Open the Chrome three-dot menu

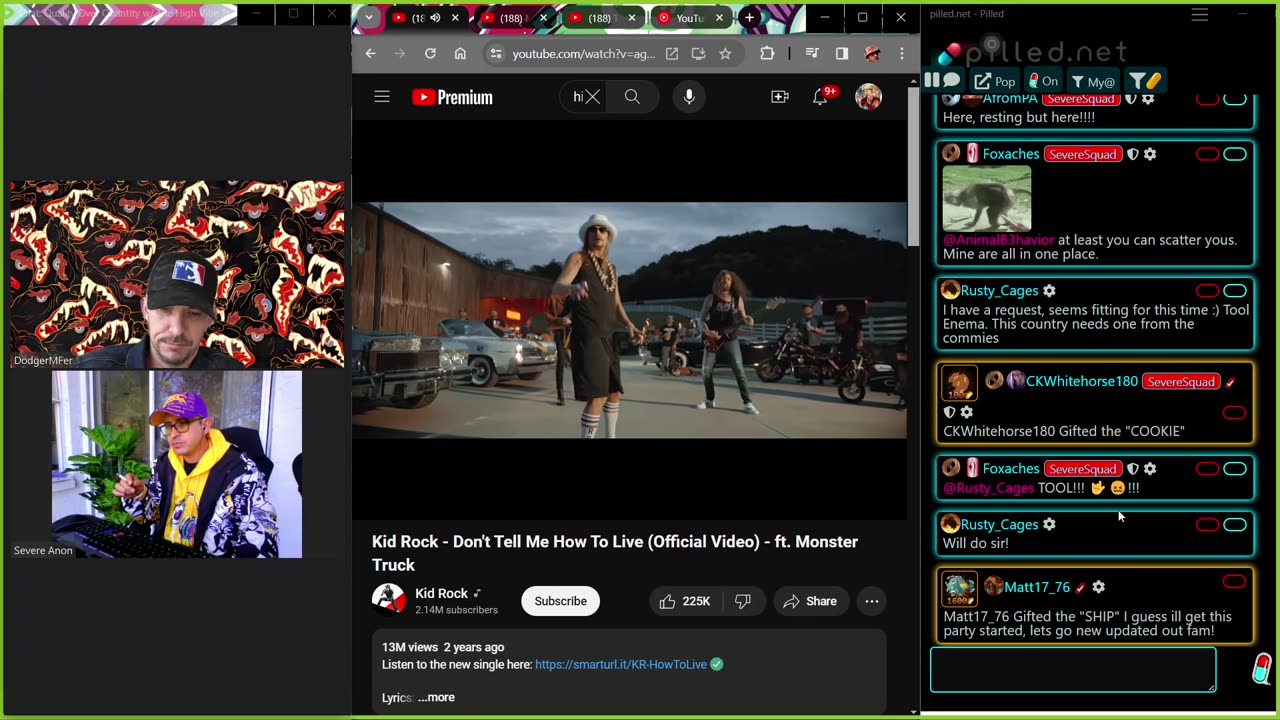pyautogui.click(x=902, y=54)
